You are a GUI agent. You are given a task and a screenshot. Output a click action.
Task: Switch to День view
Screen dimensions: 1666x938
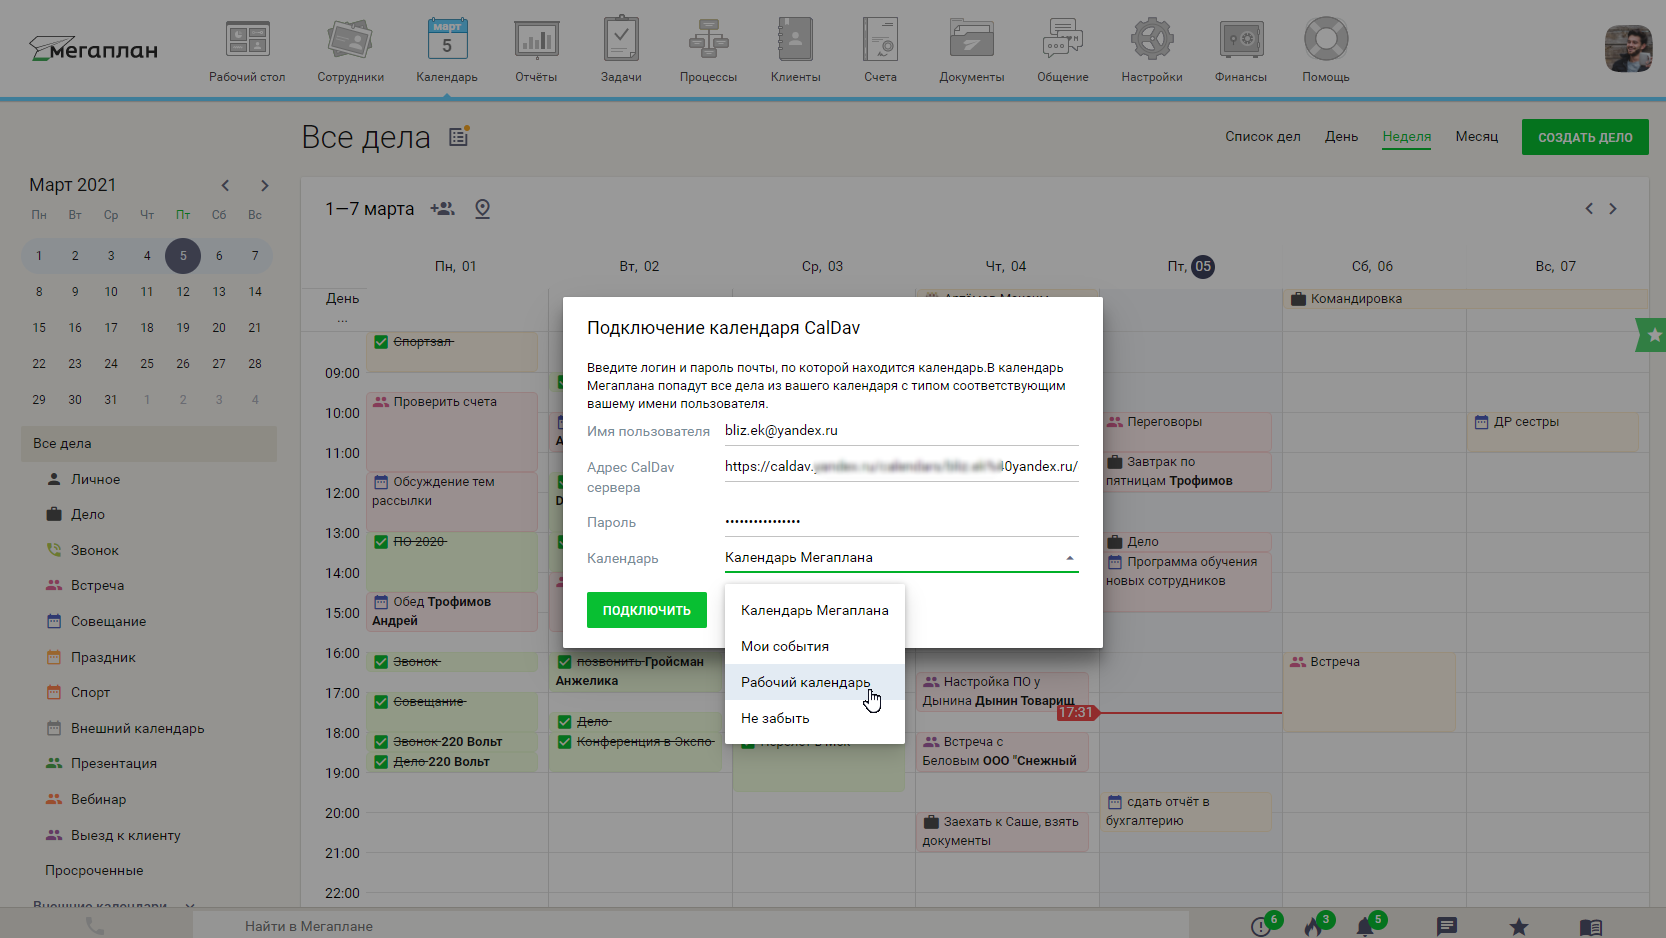[x=1341, y=137]
